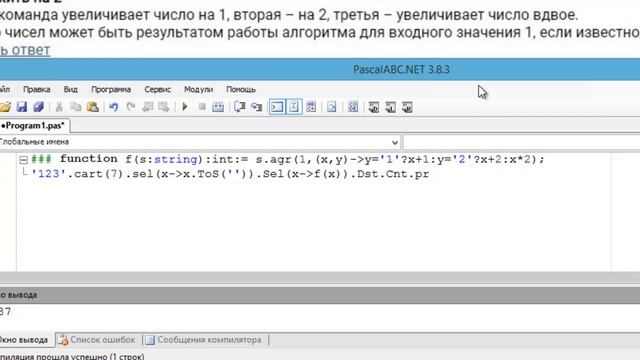640x360 pixels.
Task: Click the middle window-layout icon
Action: [391, 107]
